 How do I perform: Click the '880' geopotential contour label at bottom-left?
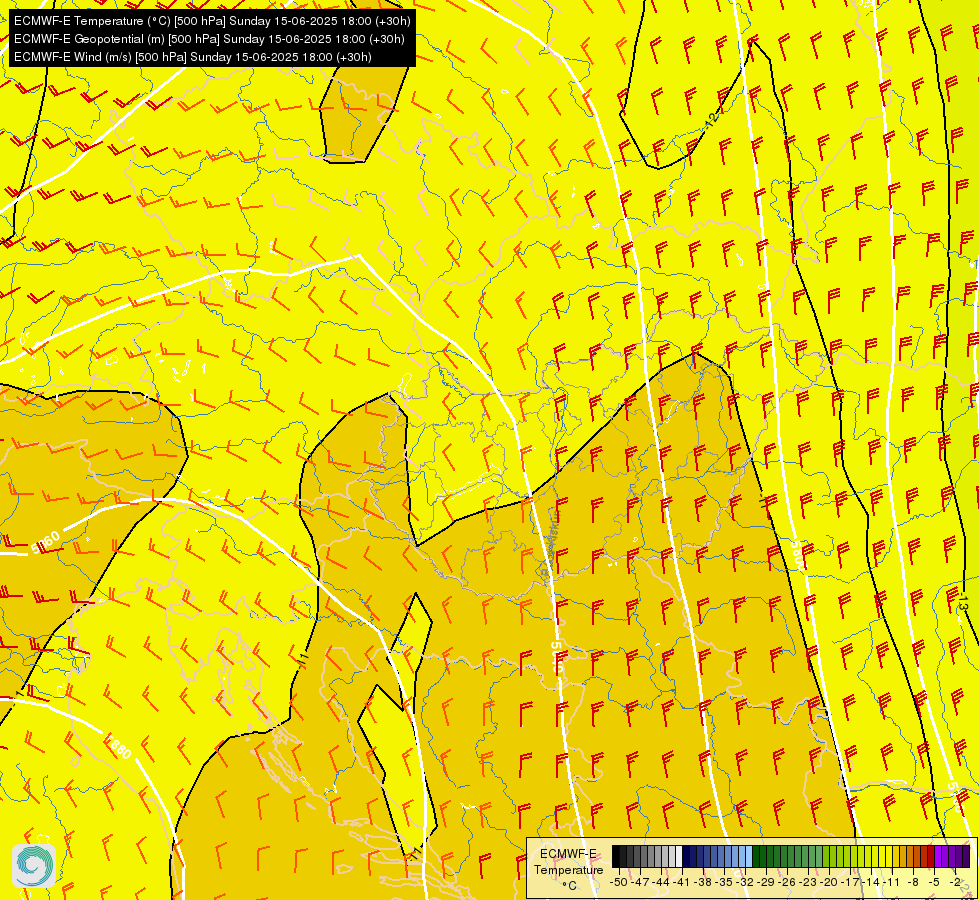pyautogui.click(x=119, y=748)
